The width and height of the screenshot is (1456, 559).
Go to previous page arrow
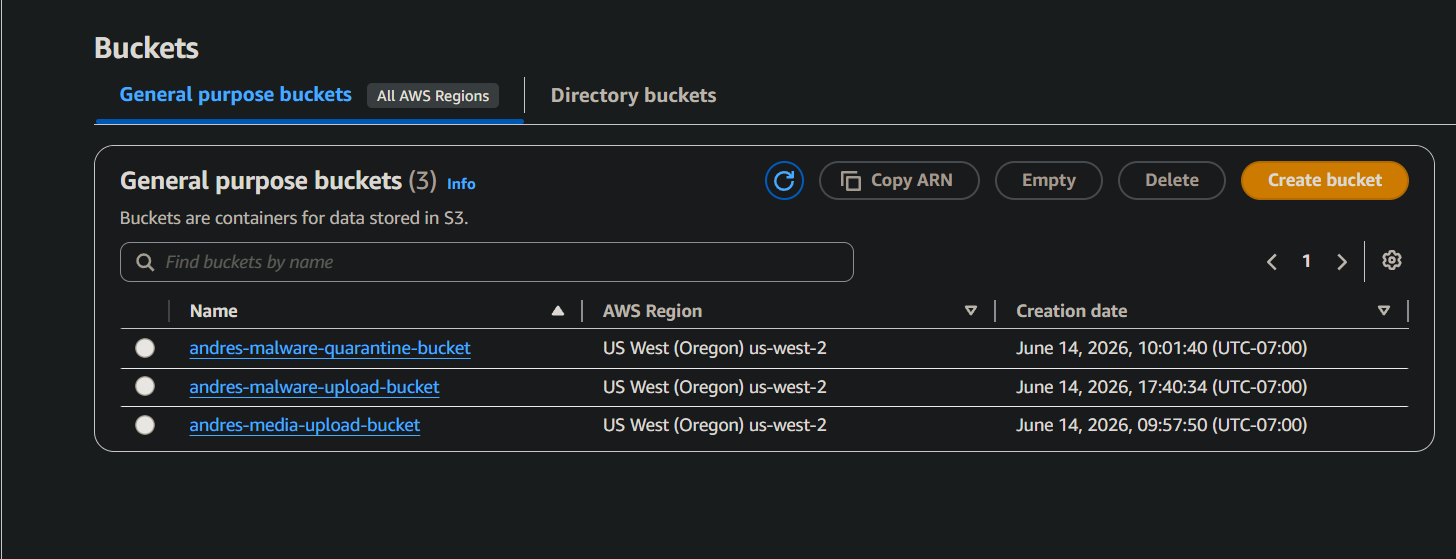tap(1272, 262)
